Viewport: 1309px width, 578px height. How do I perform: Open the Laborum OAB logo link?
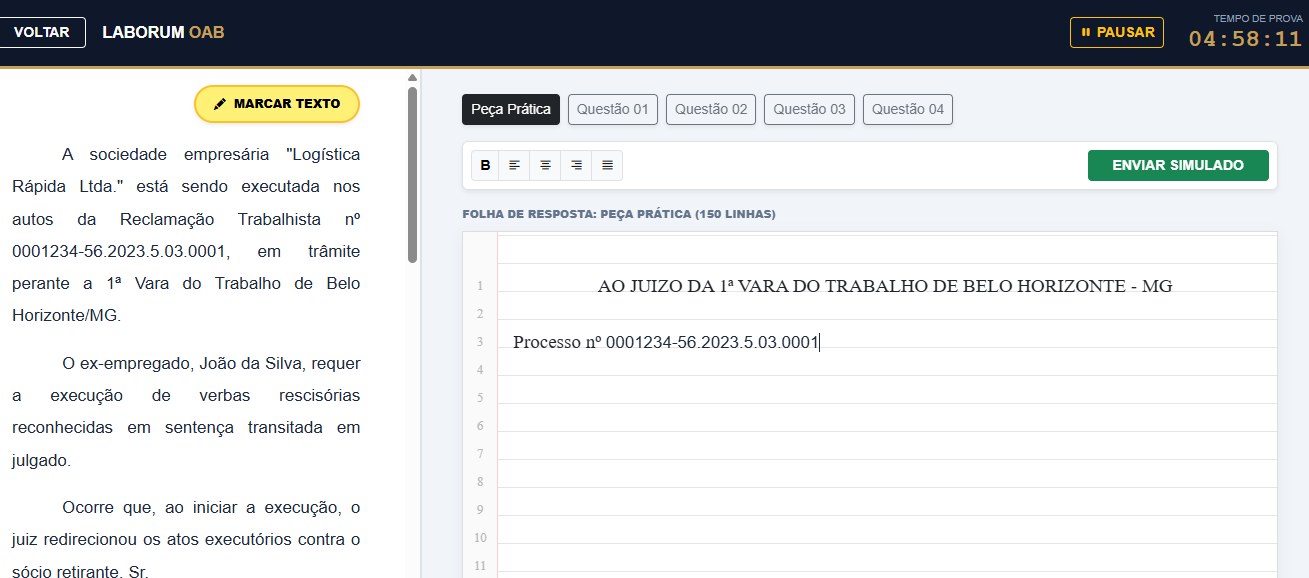point(163,32)
